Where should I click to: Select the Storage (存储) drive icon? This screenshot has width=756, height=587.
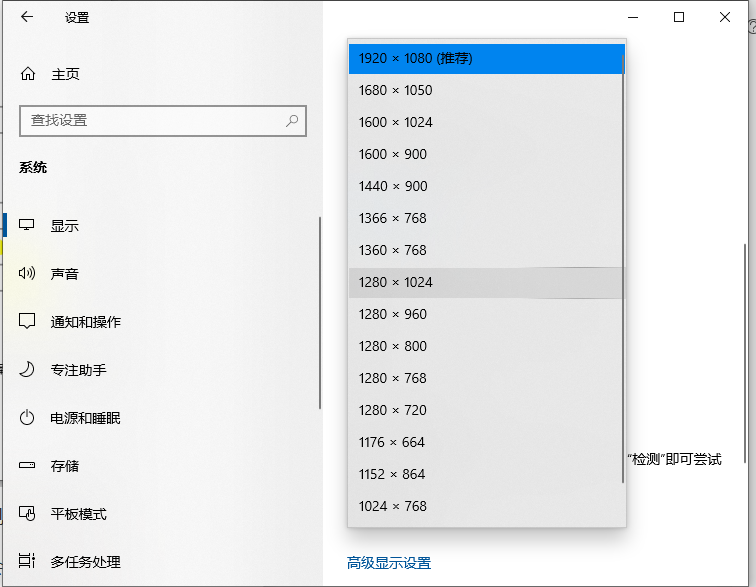[x=28, y=466]
